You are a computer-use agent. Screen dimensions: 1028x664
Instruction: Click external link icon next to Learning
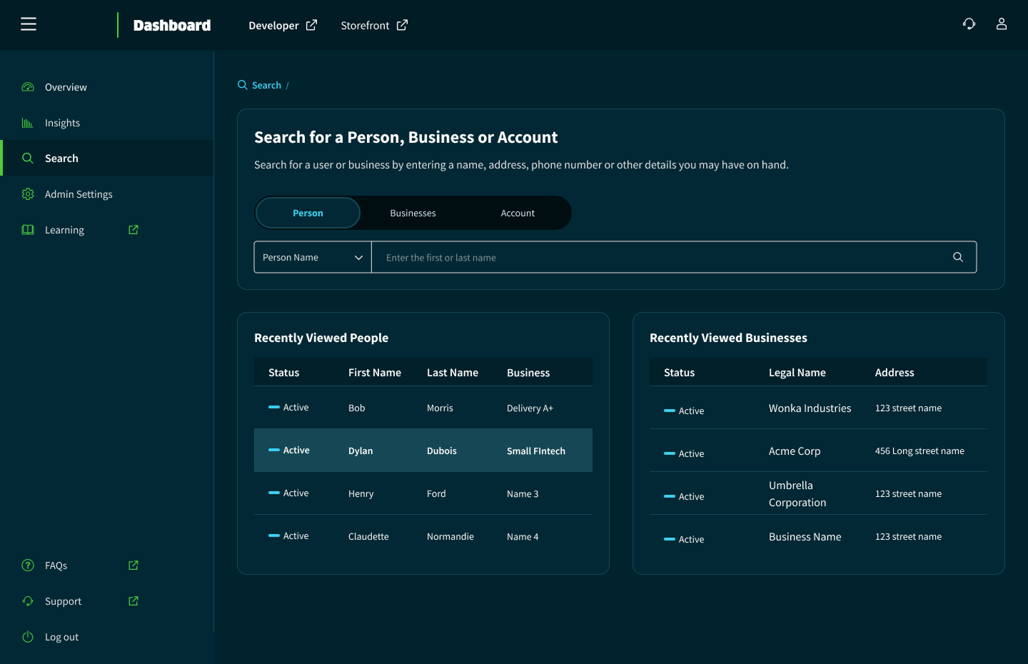133,230
